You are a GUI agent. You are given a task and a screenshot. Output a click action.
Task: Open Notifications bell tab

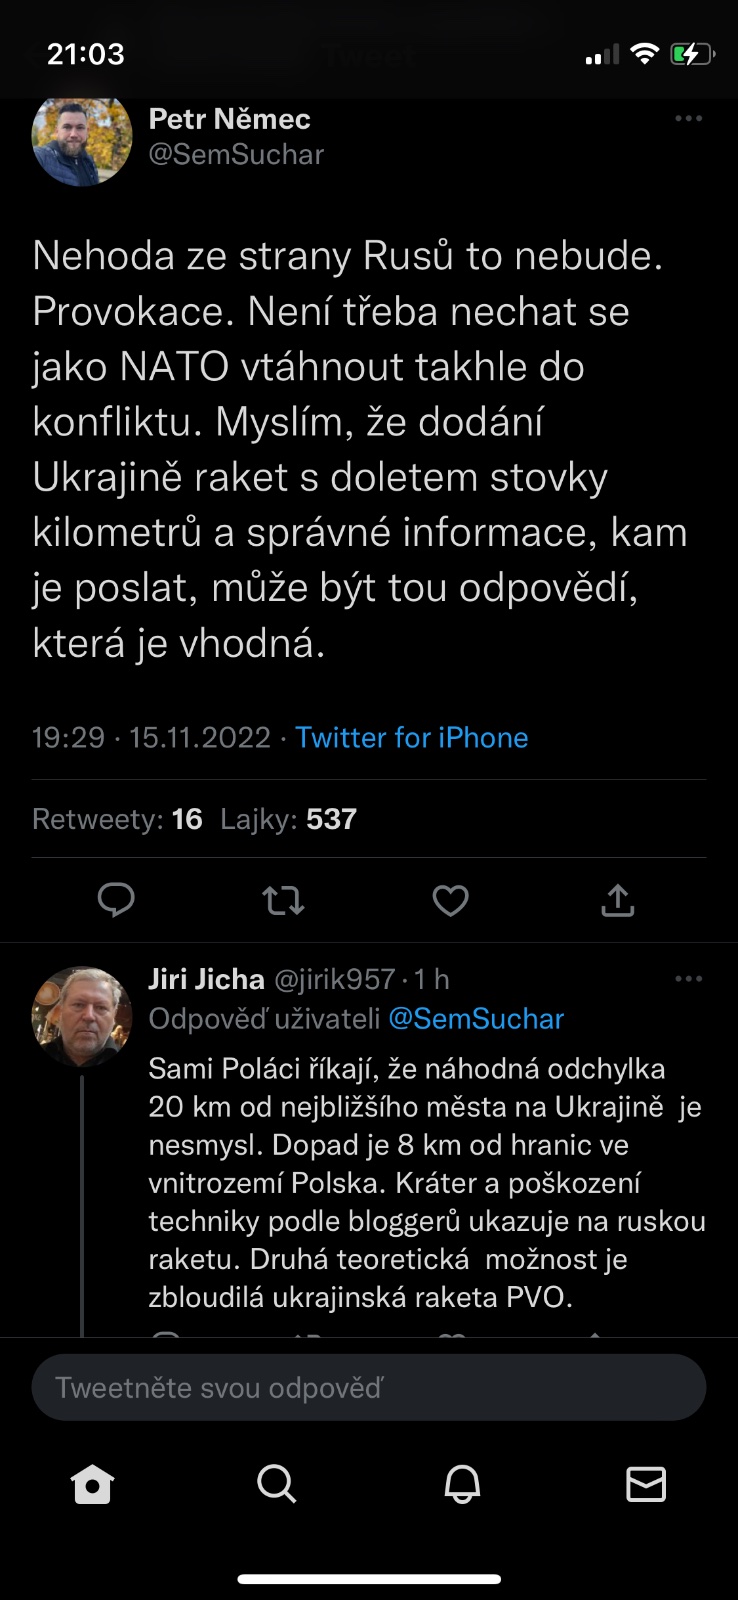click(x=462, y=1485)
